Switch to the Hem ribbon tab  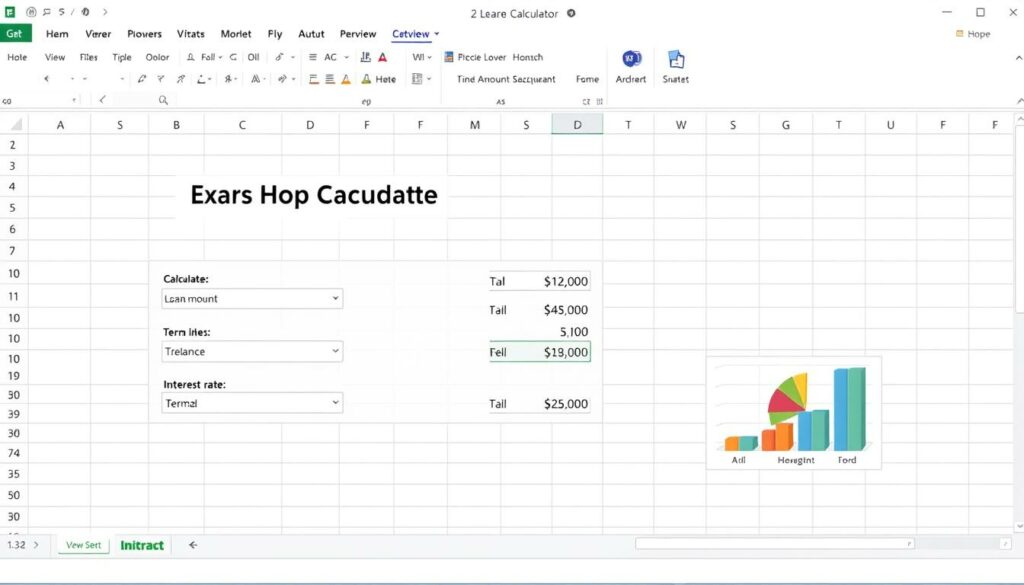coord(57,34)
